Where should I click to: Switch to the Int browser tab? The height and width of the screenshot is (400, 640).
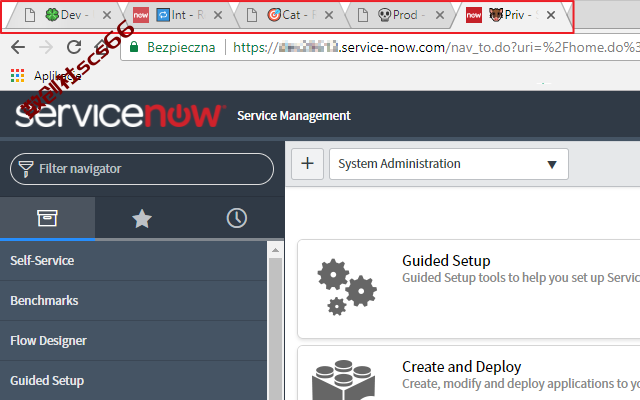[178, 16]
